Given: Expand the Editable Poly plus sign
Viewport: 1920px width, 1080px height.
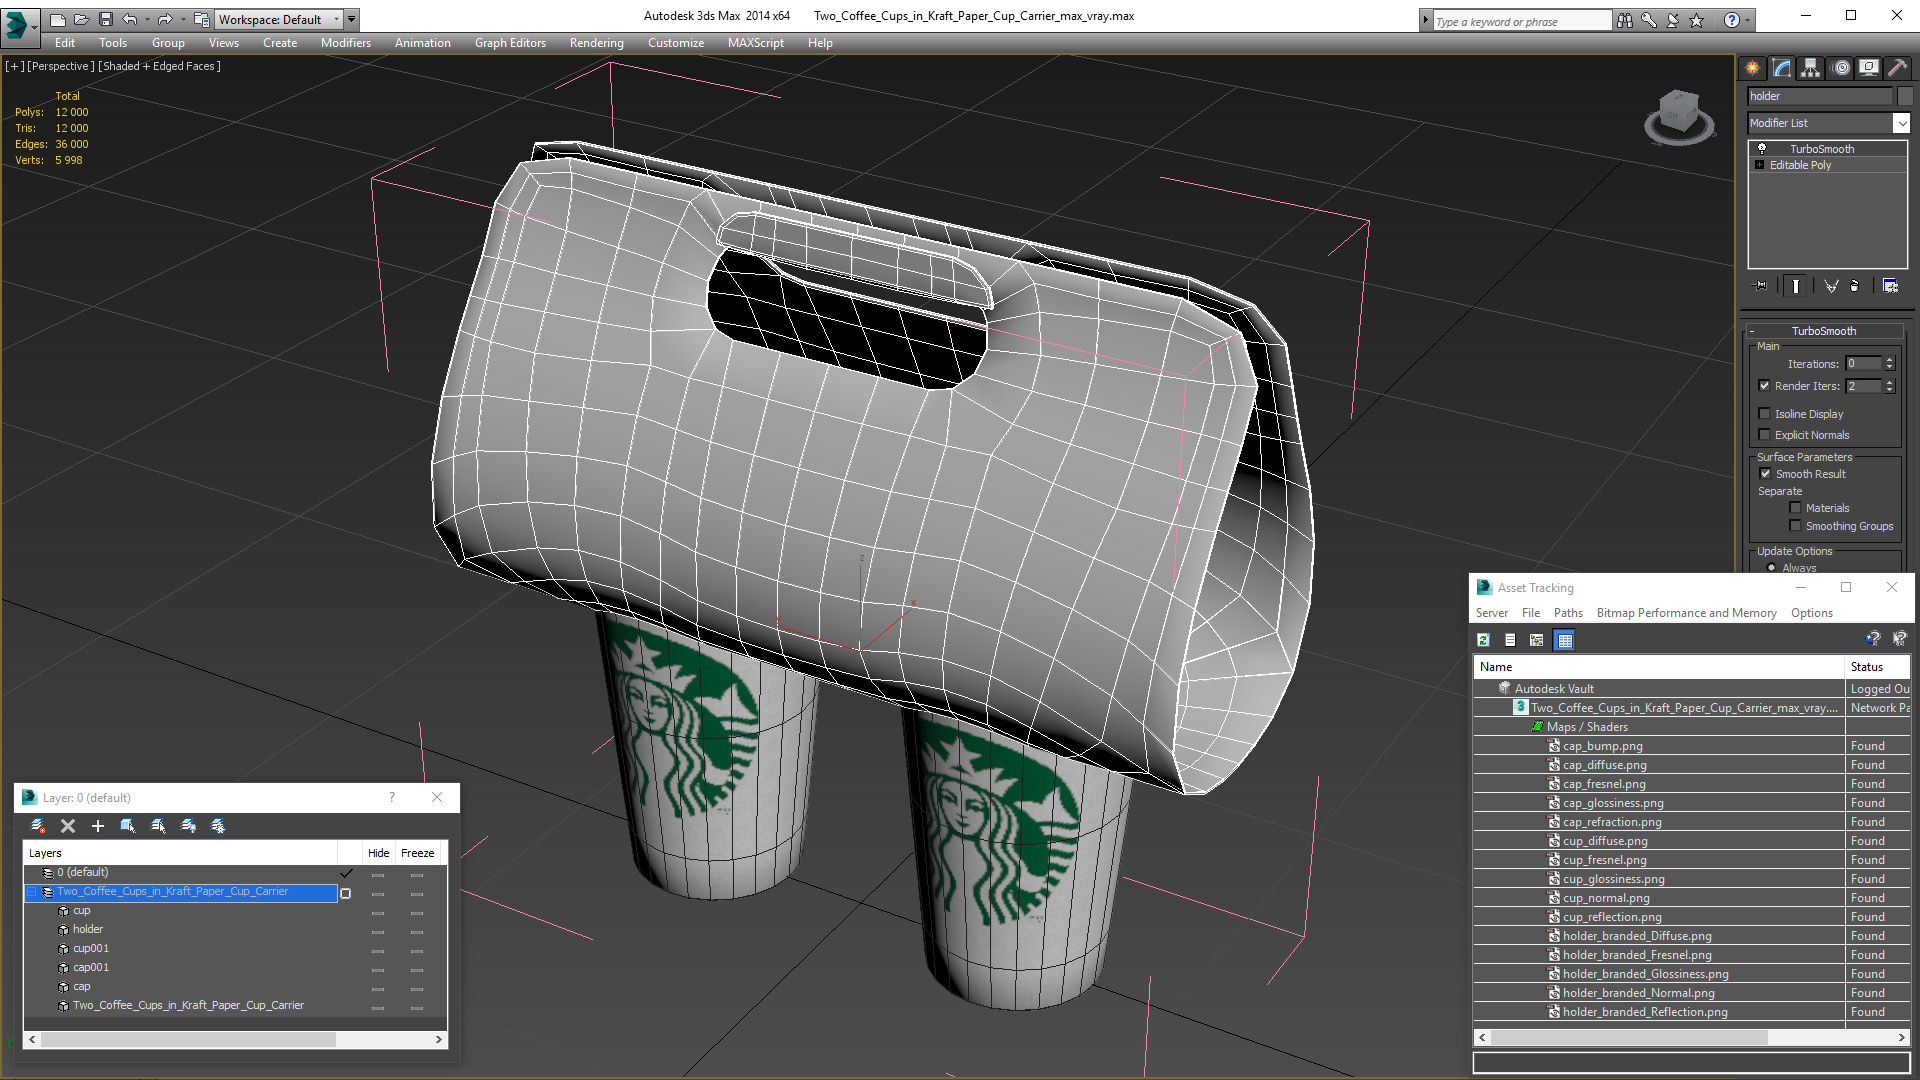Looking at the screenshot, I should [x=1759, y=165].
